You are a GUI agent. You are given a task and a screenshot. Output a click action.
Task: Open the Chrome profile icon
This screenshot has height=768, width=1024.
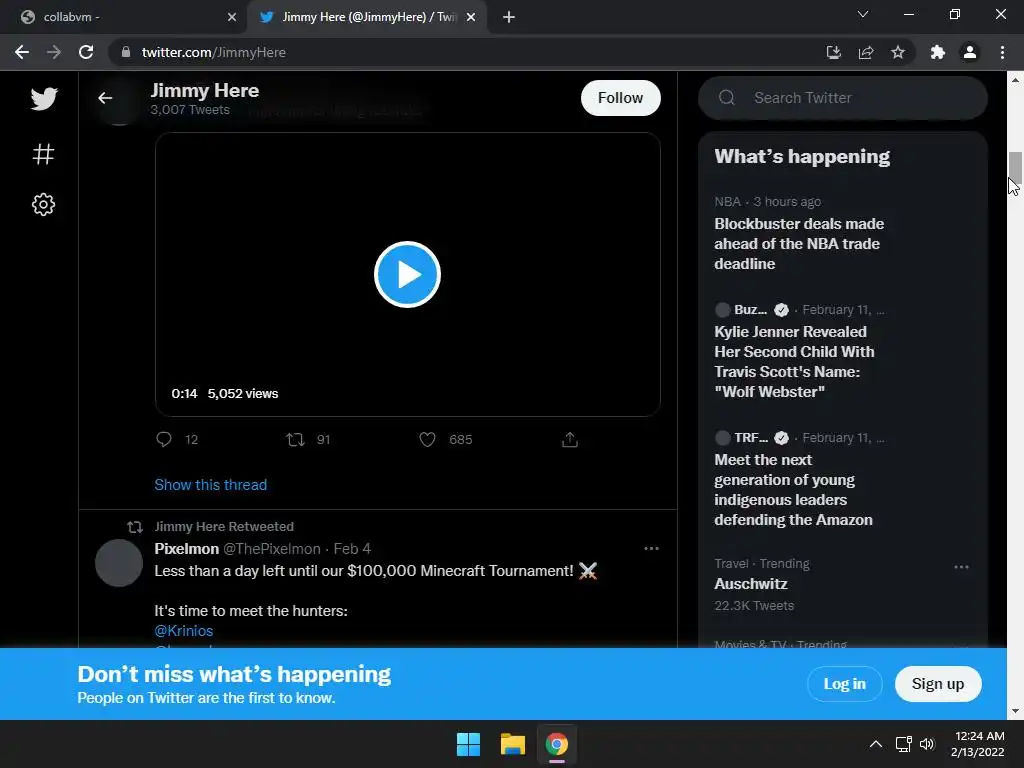[970, 52]
